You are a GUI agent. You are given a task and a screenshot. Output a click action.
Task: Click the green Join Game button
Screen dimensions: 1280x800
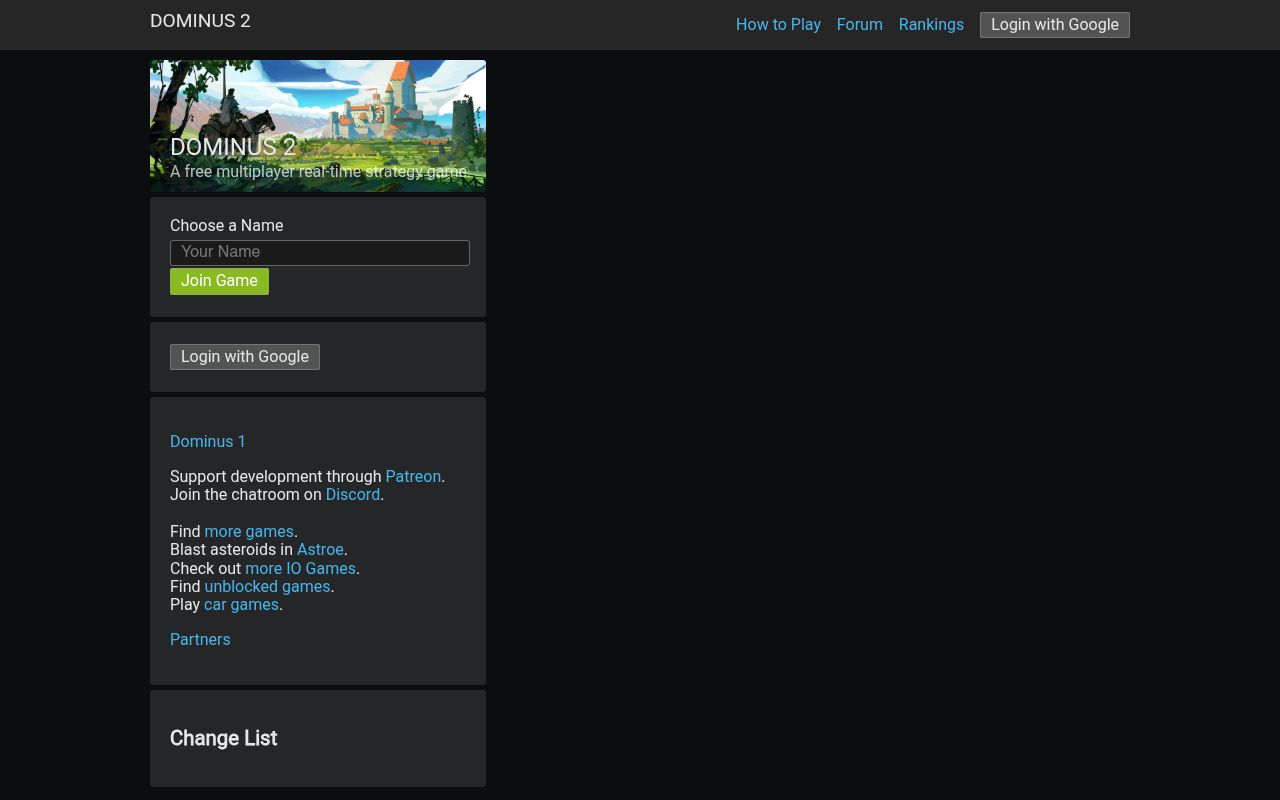[219, 281]
